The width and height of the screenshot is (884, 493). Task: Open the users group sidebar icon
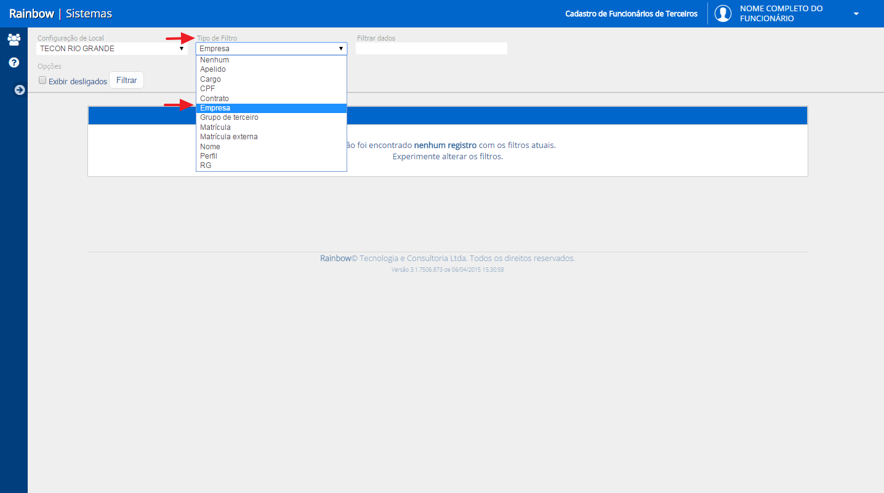pyautogui.click(x=14, y=39)
